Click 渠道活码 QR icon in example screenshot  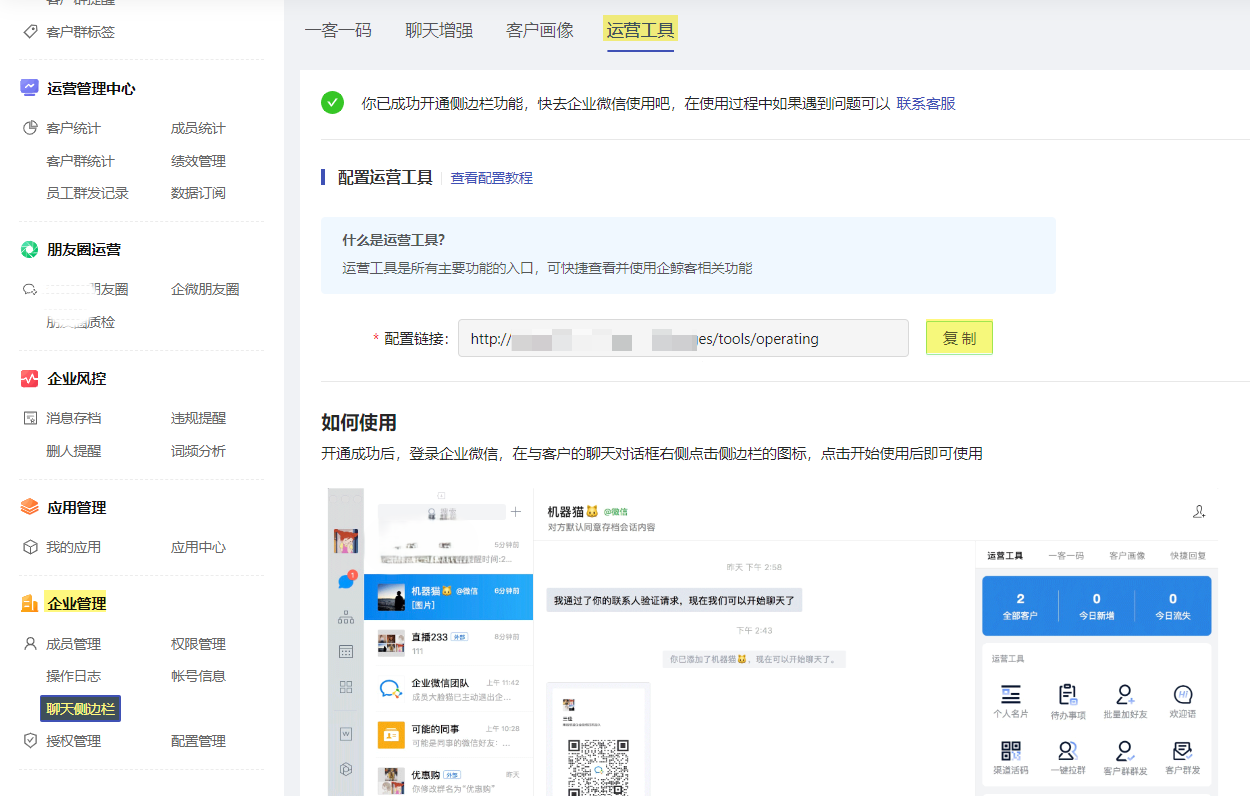pyautogui.click(x=1010, y=751)
